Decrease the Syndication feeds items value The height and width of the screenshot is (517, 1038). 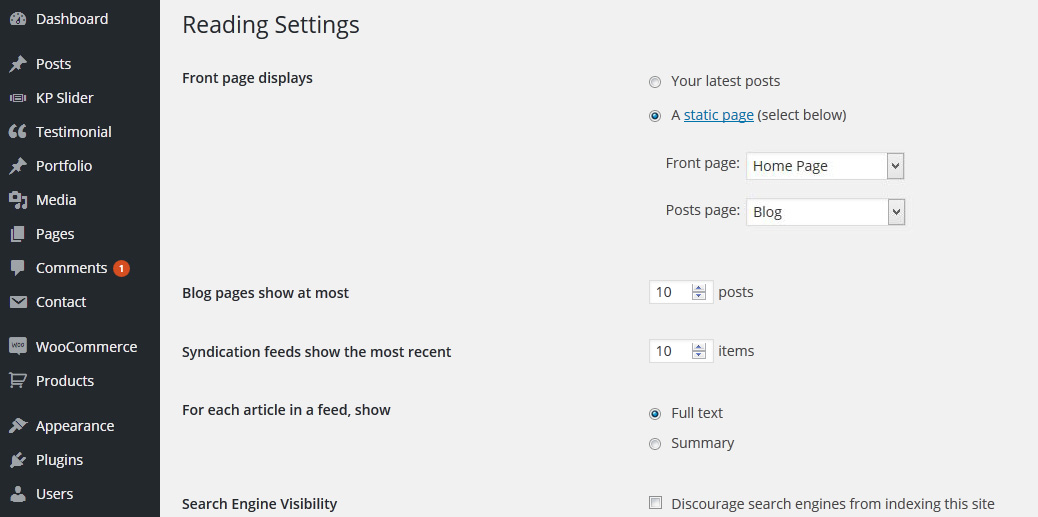pos(699,356)
